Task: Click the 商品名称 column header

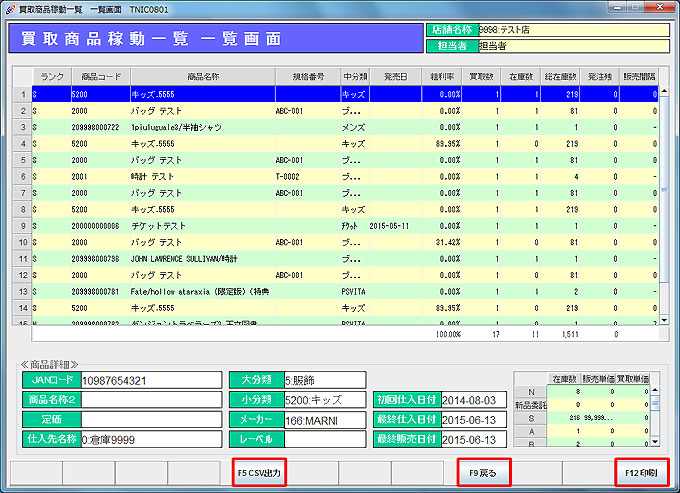Action: pos(202,76)
